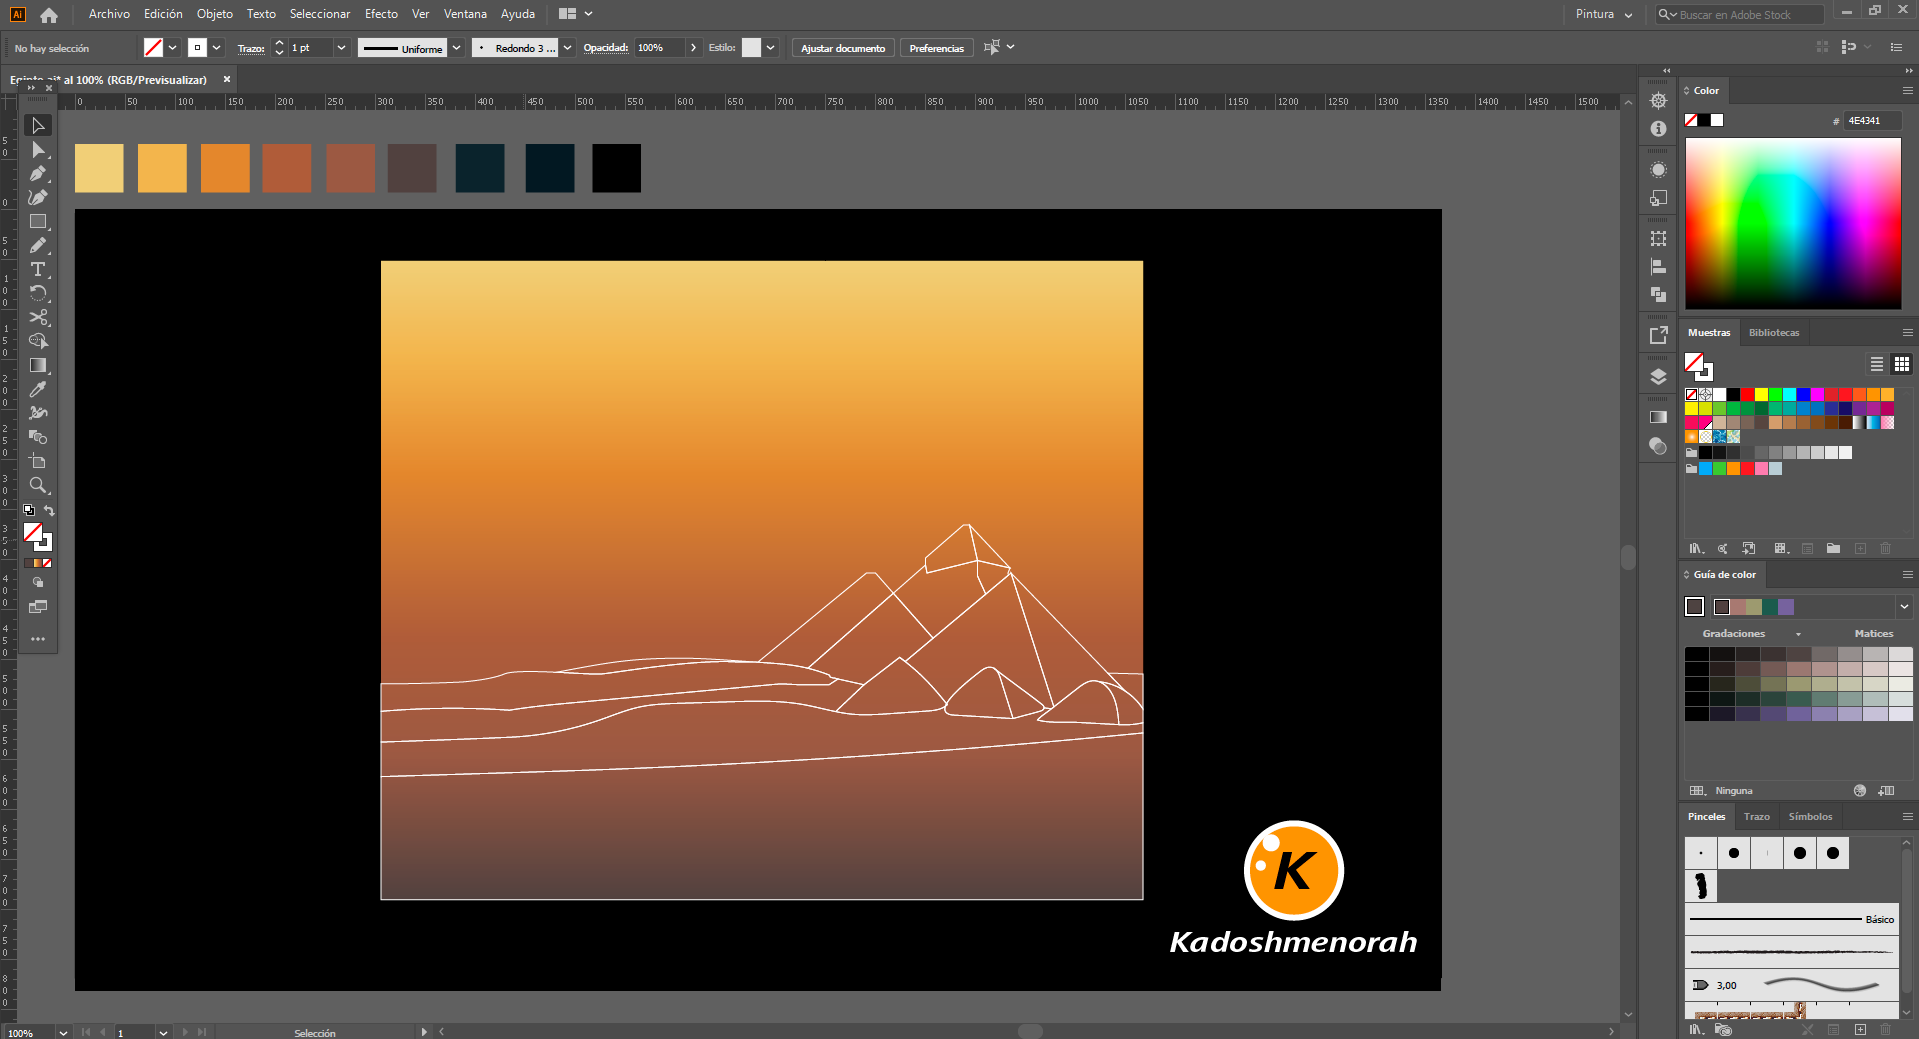Bring the Fill box to front in toolbar
The width and height of the screenshot is (1919, 1039).
point(32,532)
